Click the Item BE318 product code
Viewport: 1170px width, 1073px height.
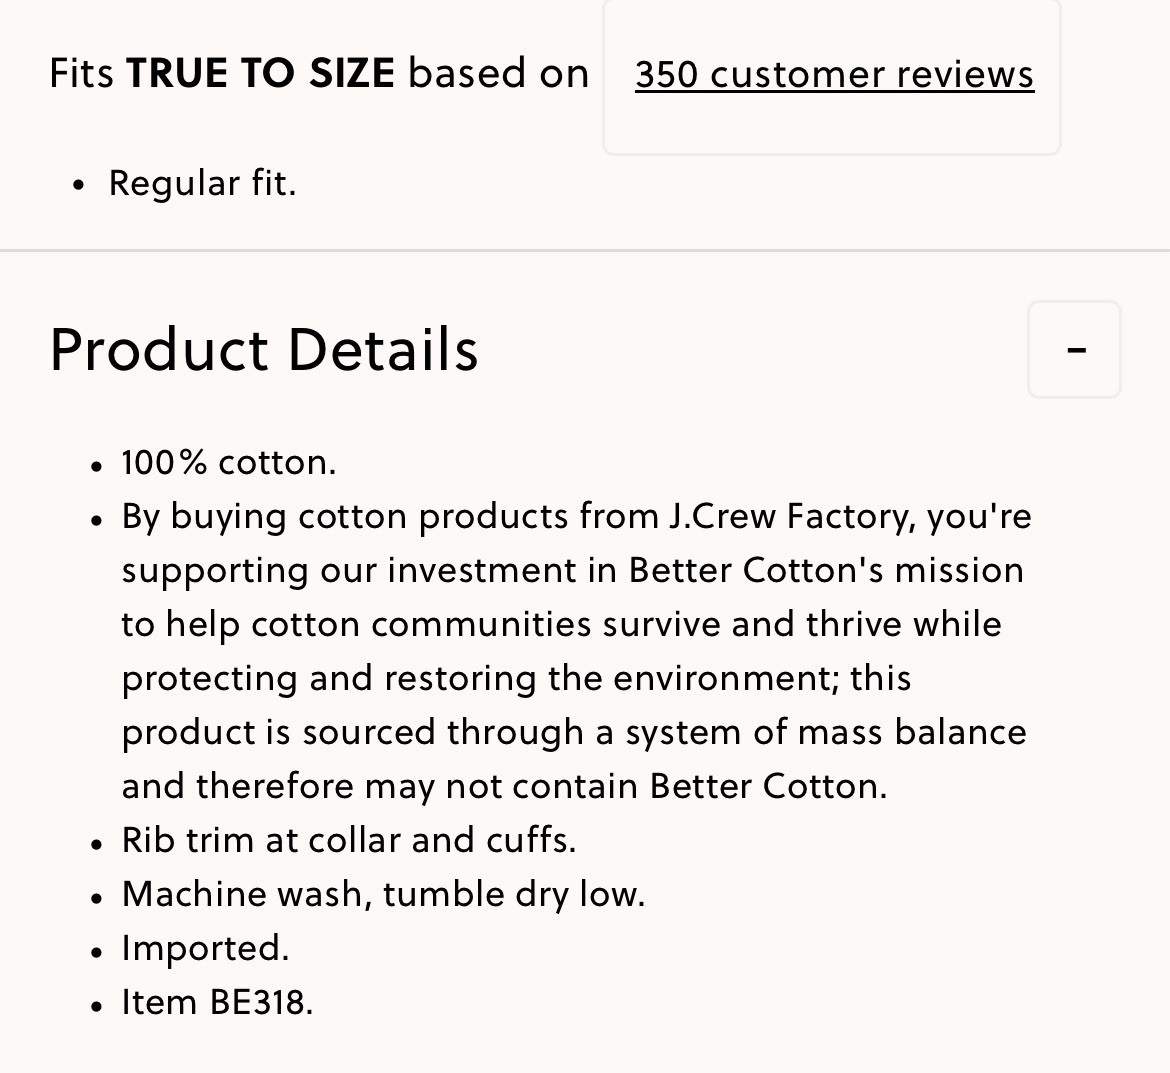[x=217, y=1002]
